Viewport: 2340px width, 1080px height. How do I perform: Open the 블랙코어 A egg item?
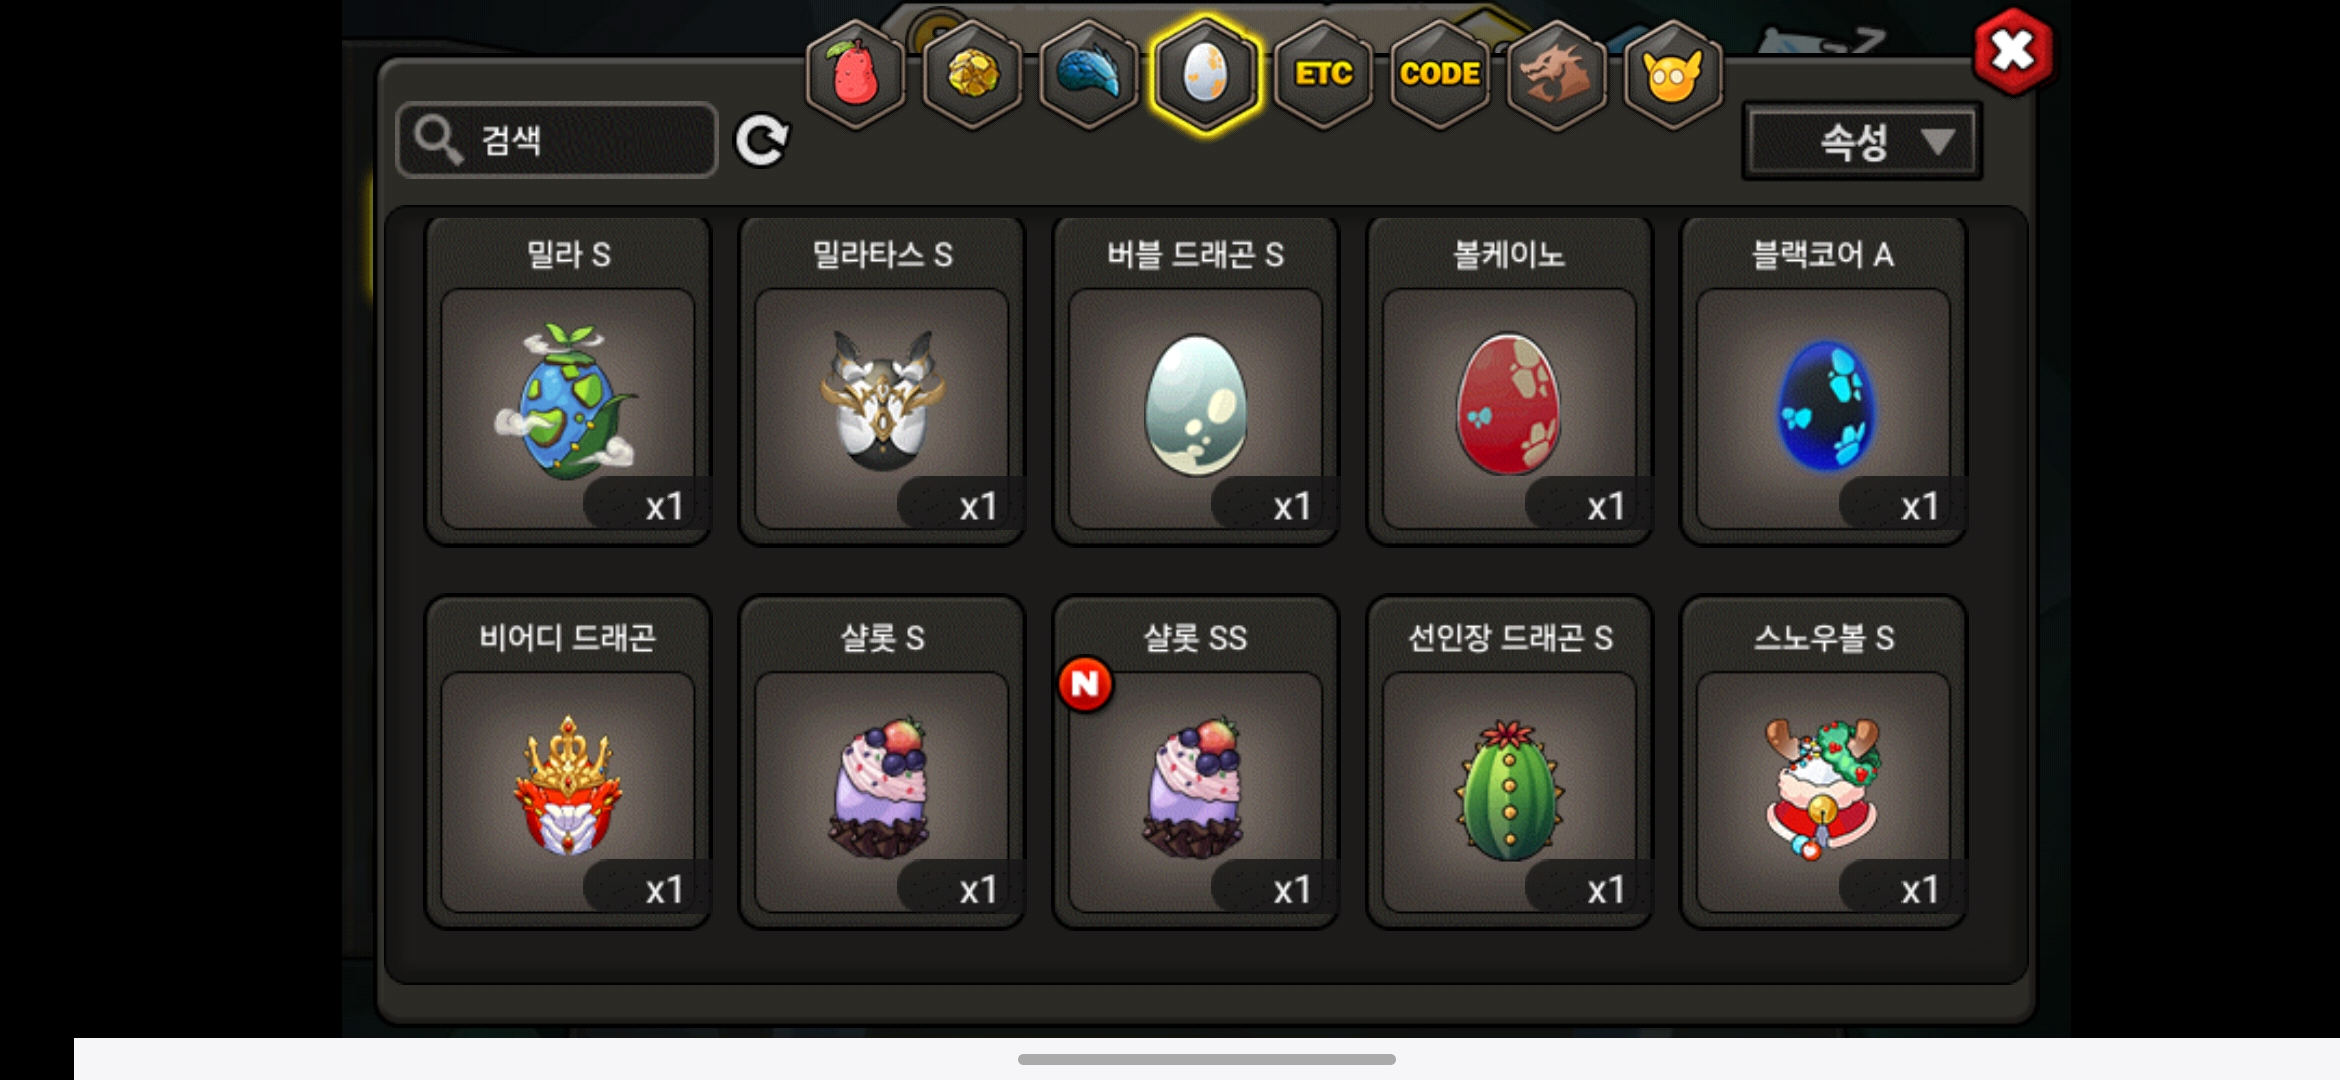click(x=1824, y=381)
